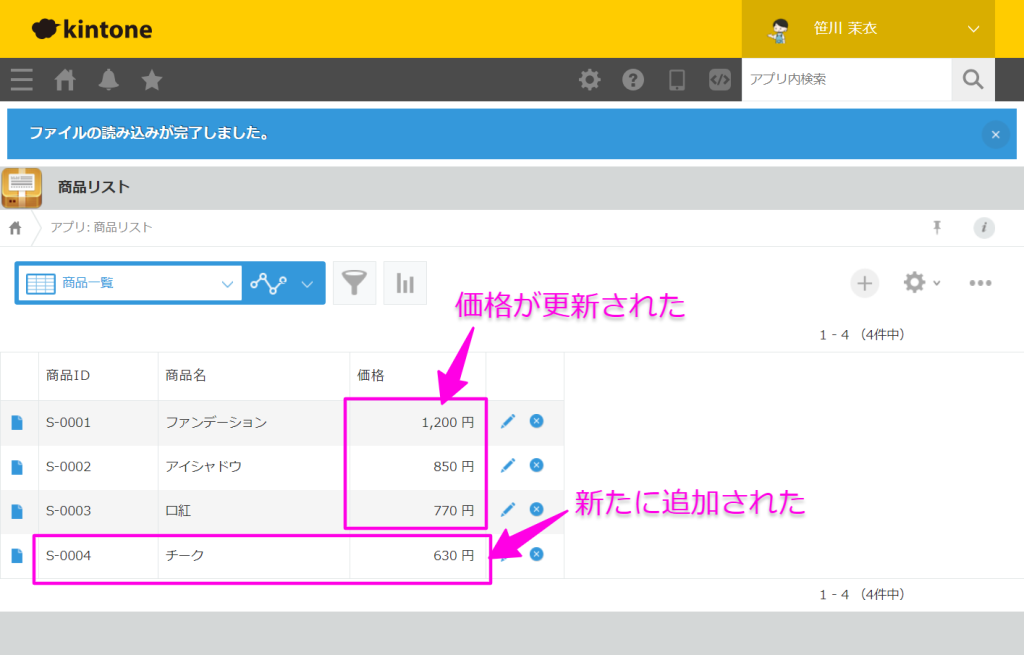
Task: Open the API code icon
Action: pos(720,80)
